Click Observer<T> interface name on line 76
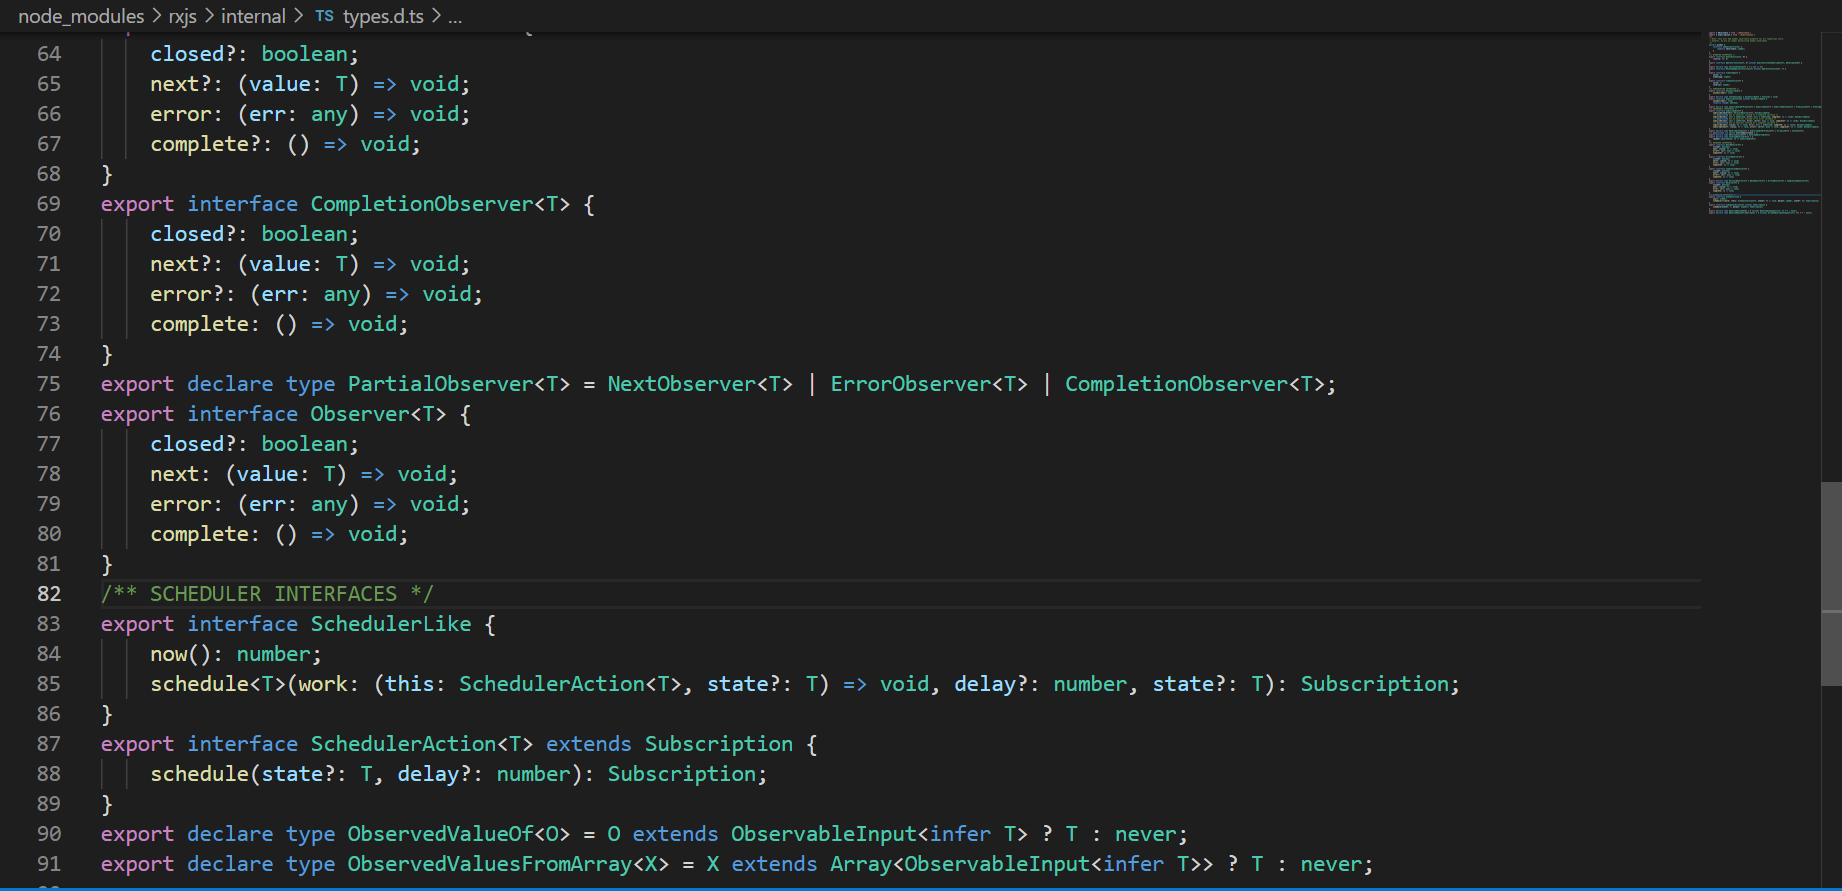The width and height of the screenshot is (1842, 891). (378, 414)
